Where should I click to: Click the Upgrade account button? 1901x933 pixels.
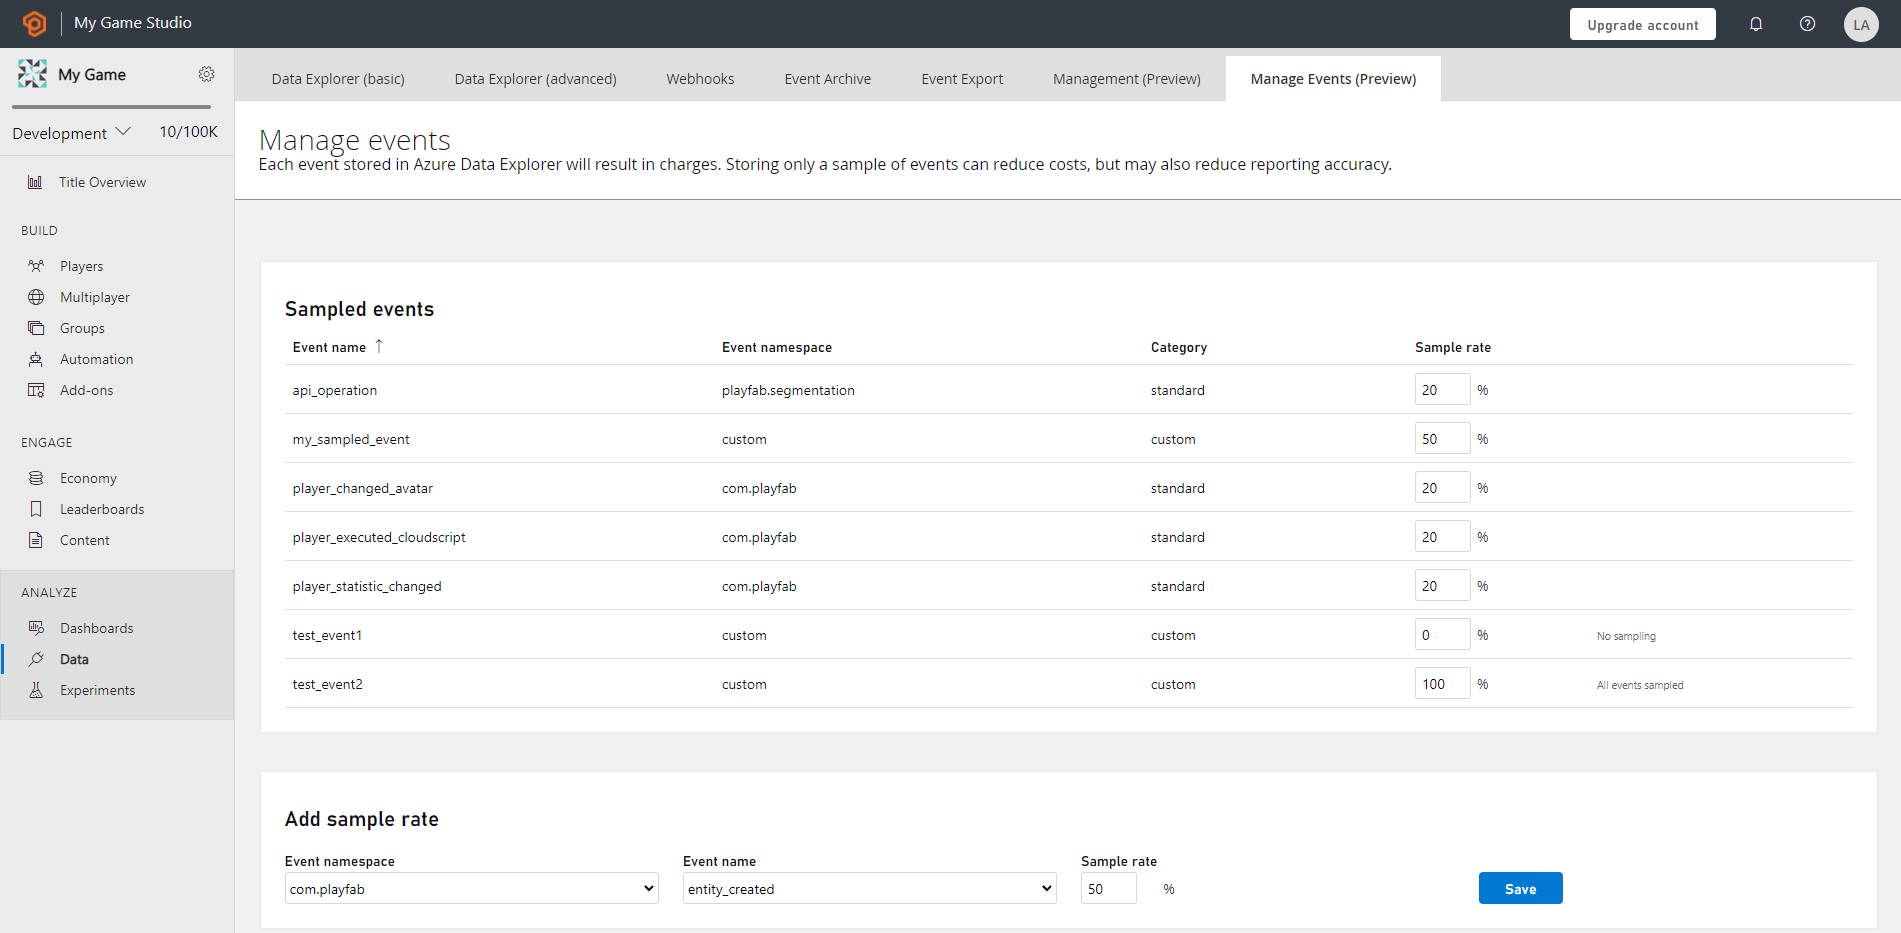tap(1642, 23)
